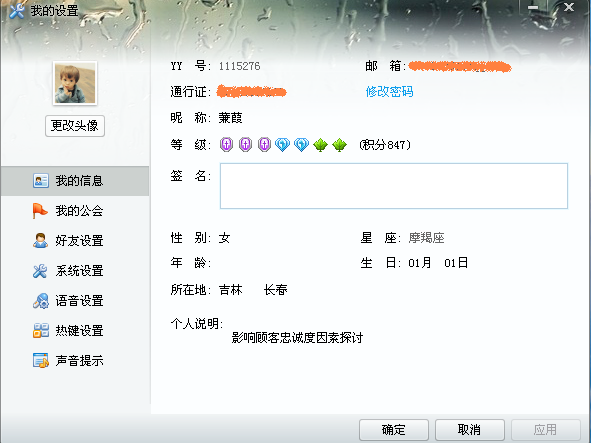Click the 积分847 score text
Screen dimensions: 591x443
tap(385, 145)
